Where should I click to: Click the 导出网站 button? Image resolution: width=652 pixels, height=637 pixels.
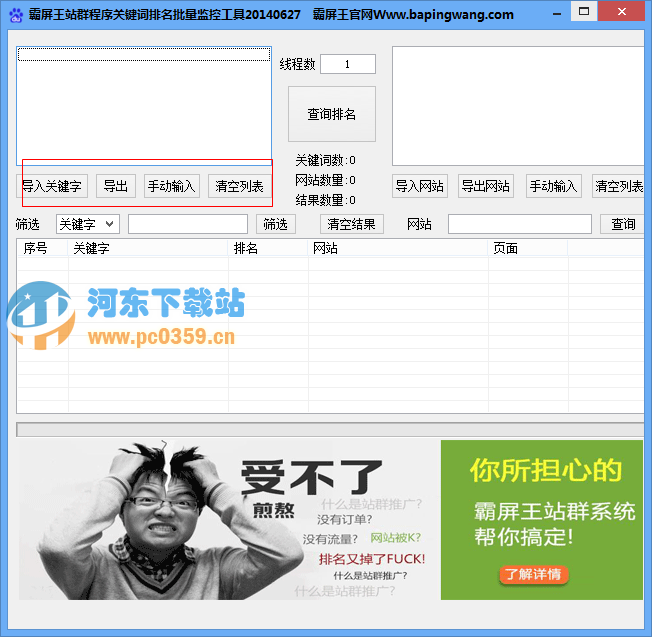tap(486, 186)
